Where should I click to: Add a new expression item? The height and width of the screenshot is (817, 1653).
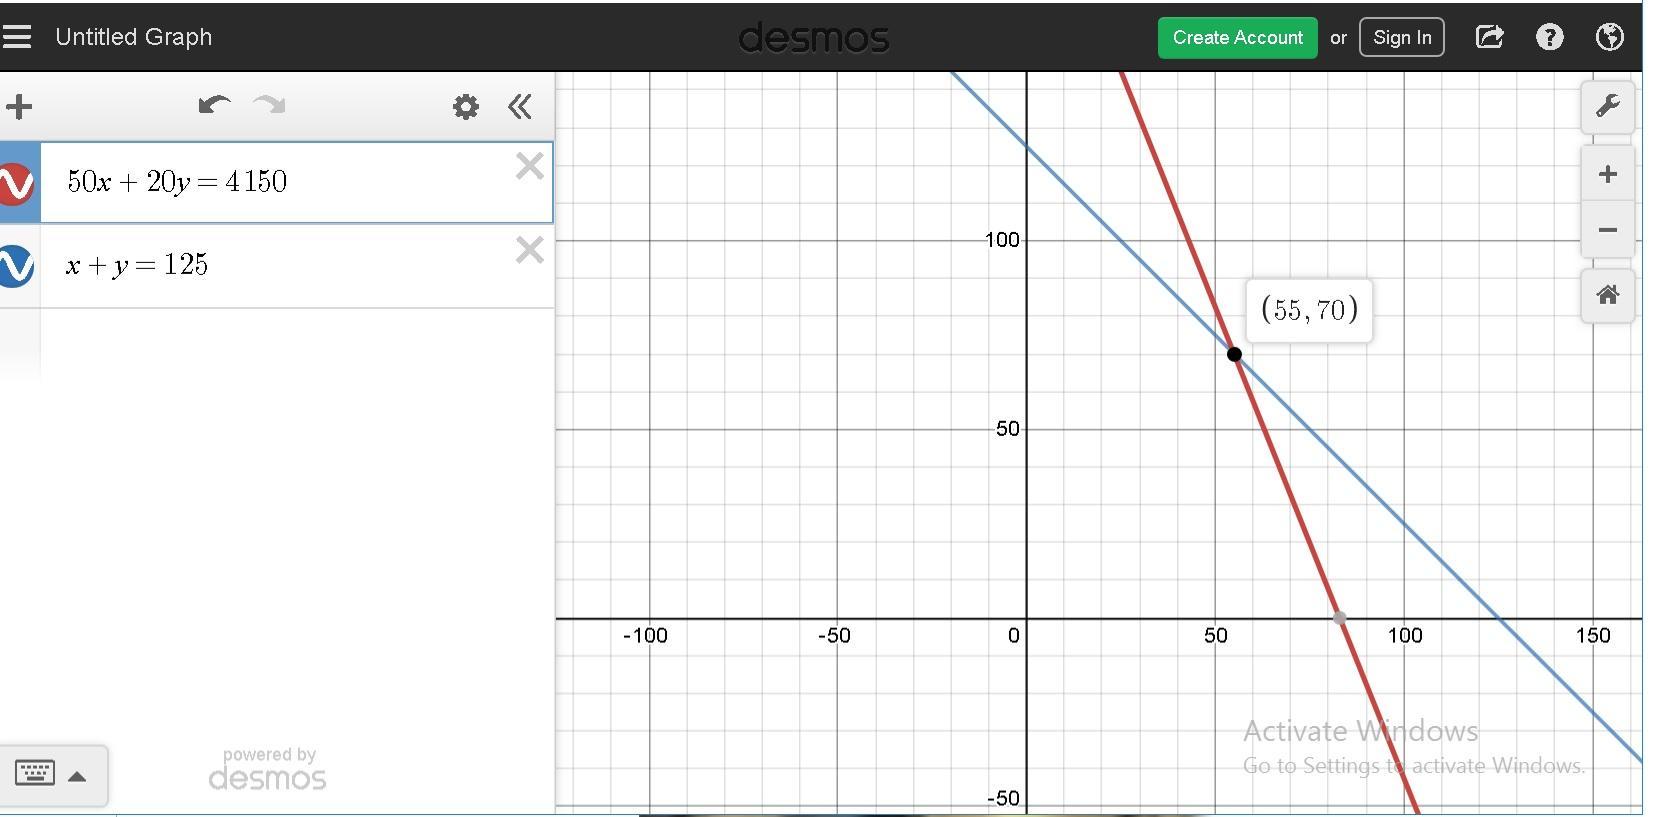(19, 106)
